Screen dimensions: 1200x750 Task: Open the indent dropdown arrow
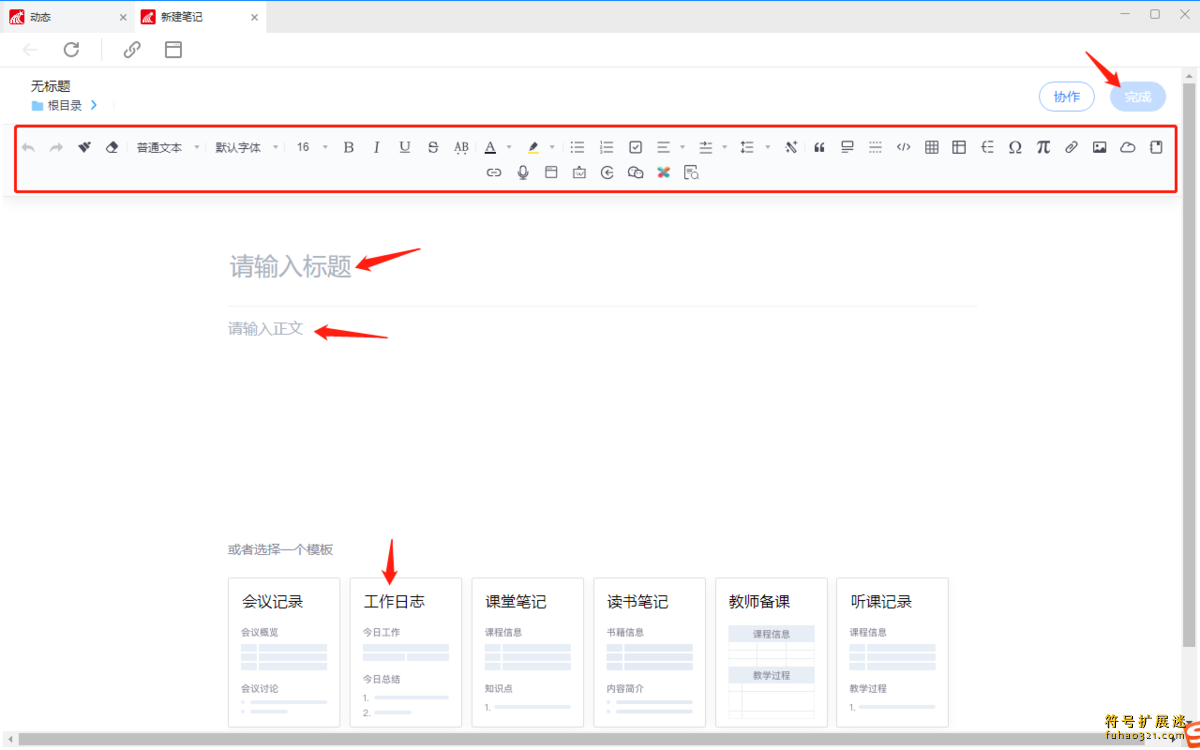tap(724, 147)
